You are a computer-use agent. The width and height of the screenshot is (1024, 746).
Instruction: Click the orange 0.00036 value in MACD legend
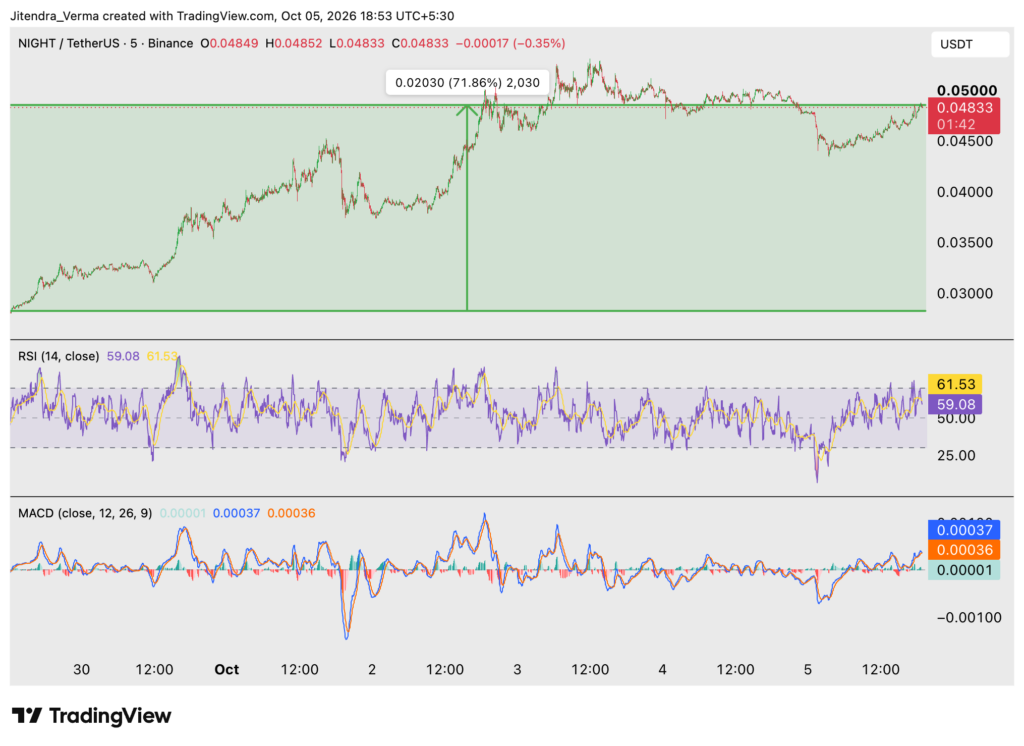(291, 513)
